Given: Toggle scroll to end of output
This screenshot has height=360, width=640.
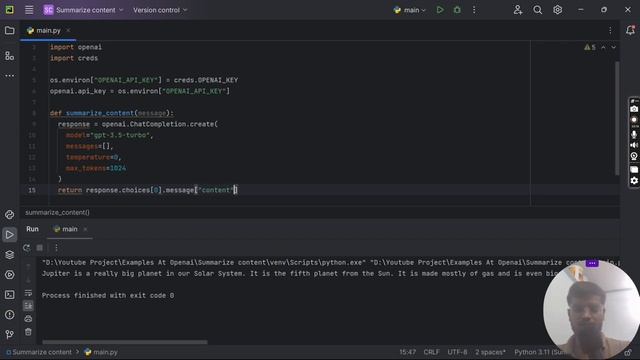Looking at the screenshot, I should (28, 306).
